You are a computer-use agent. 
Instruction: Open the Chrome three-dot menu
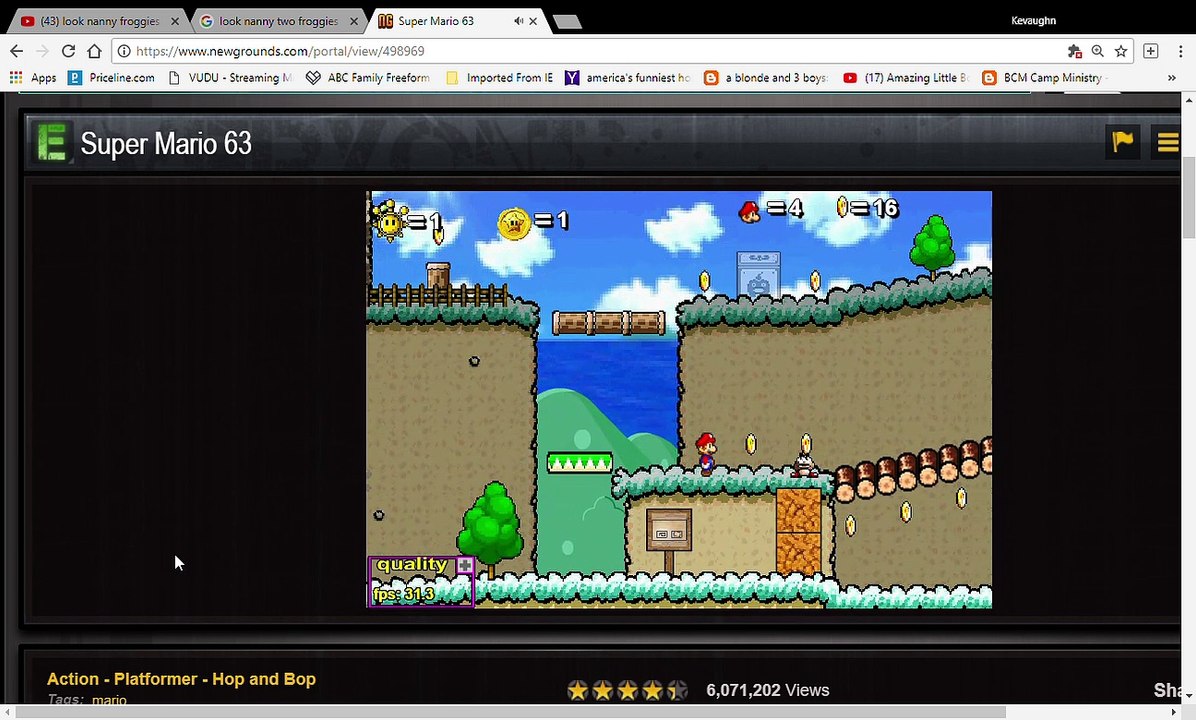[1181, 51]
